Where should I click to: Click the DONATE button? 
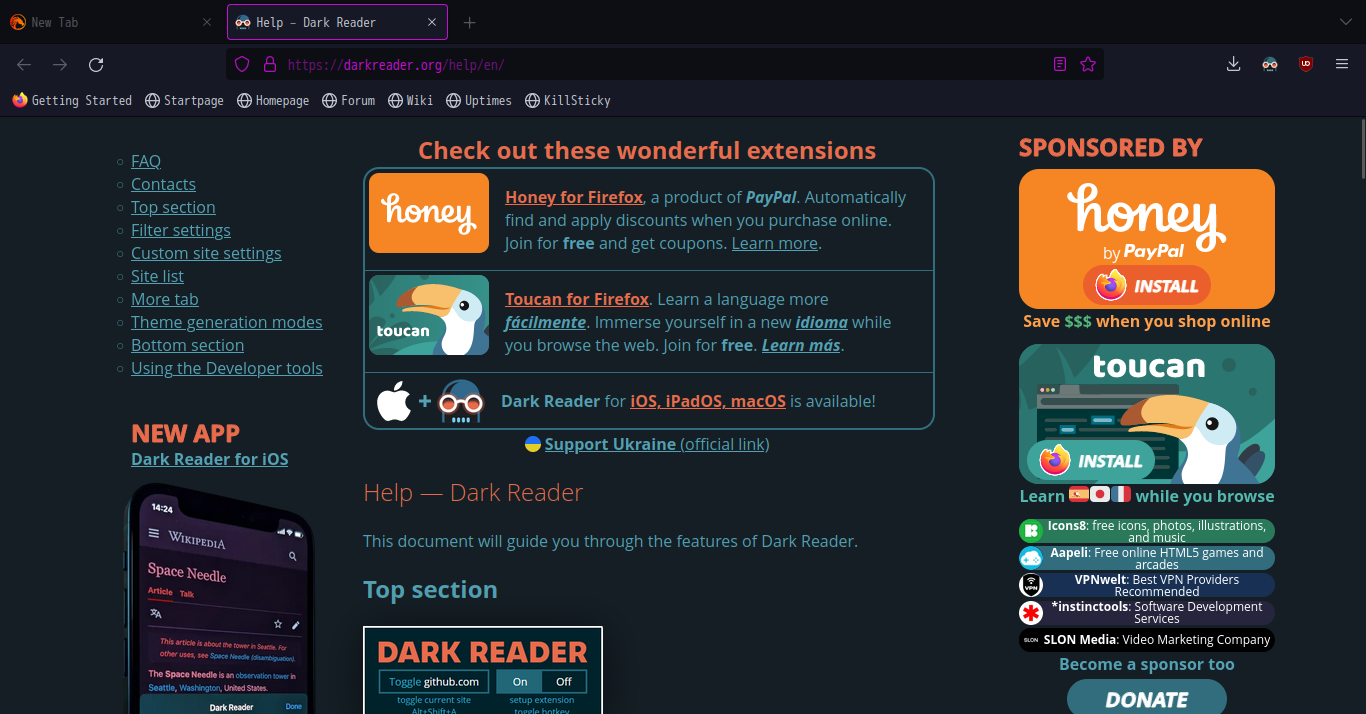point(1147,699)
